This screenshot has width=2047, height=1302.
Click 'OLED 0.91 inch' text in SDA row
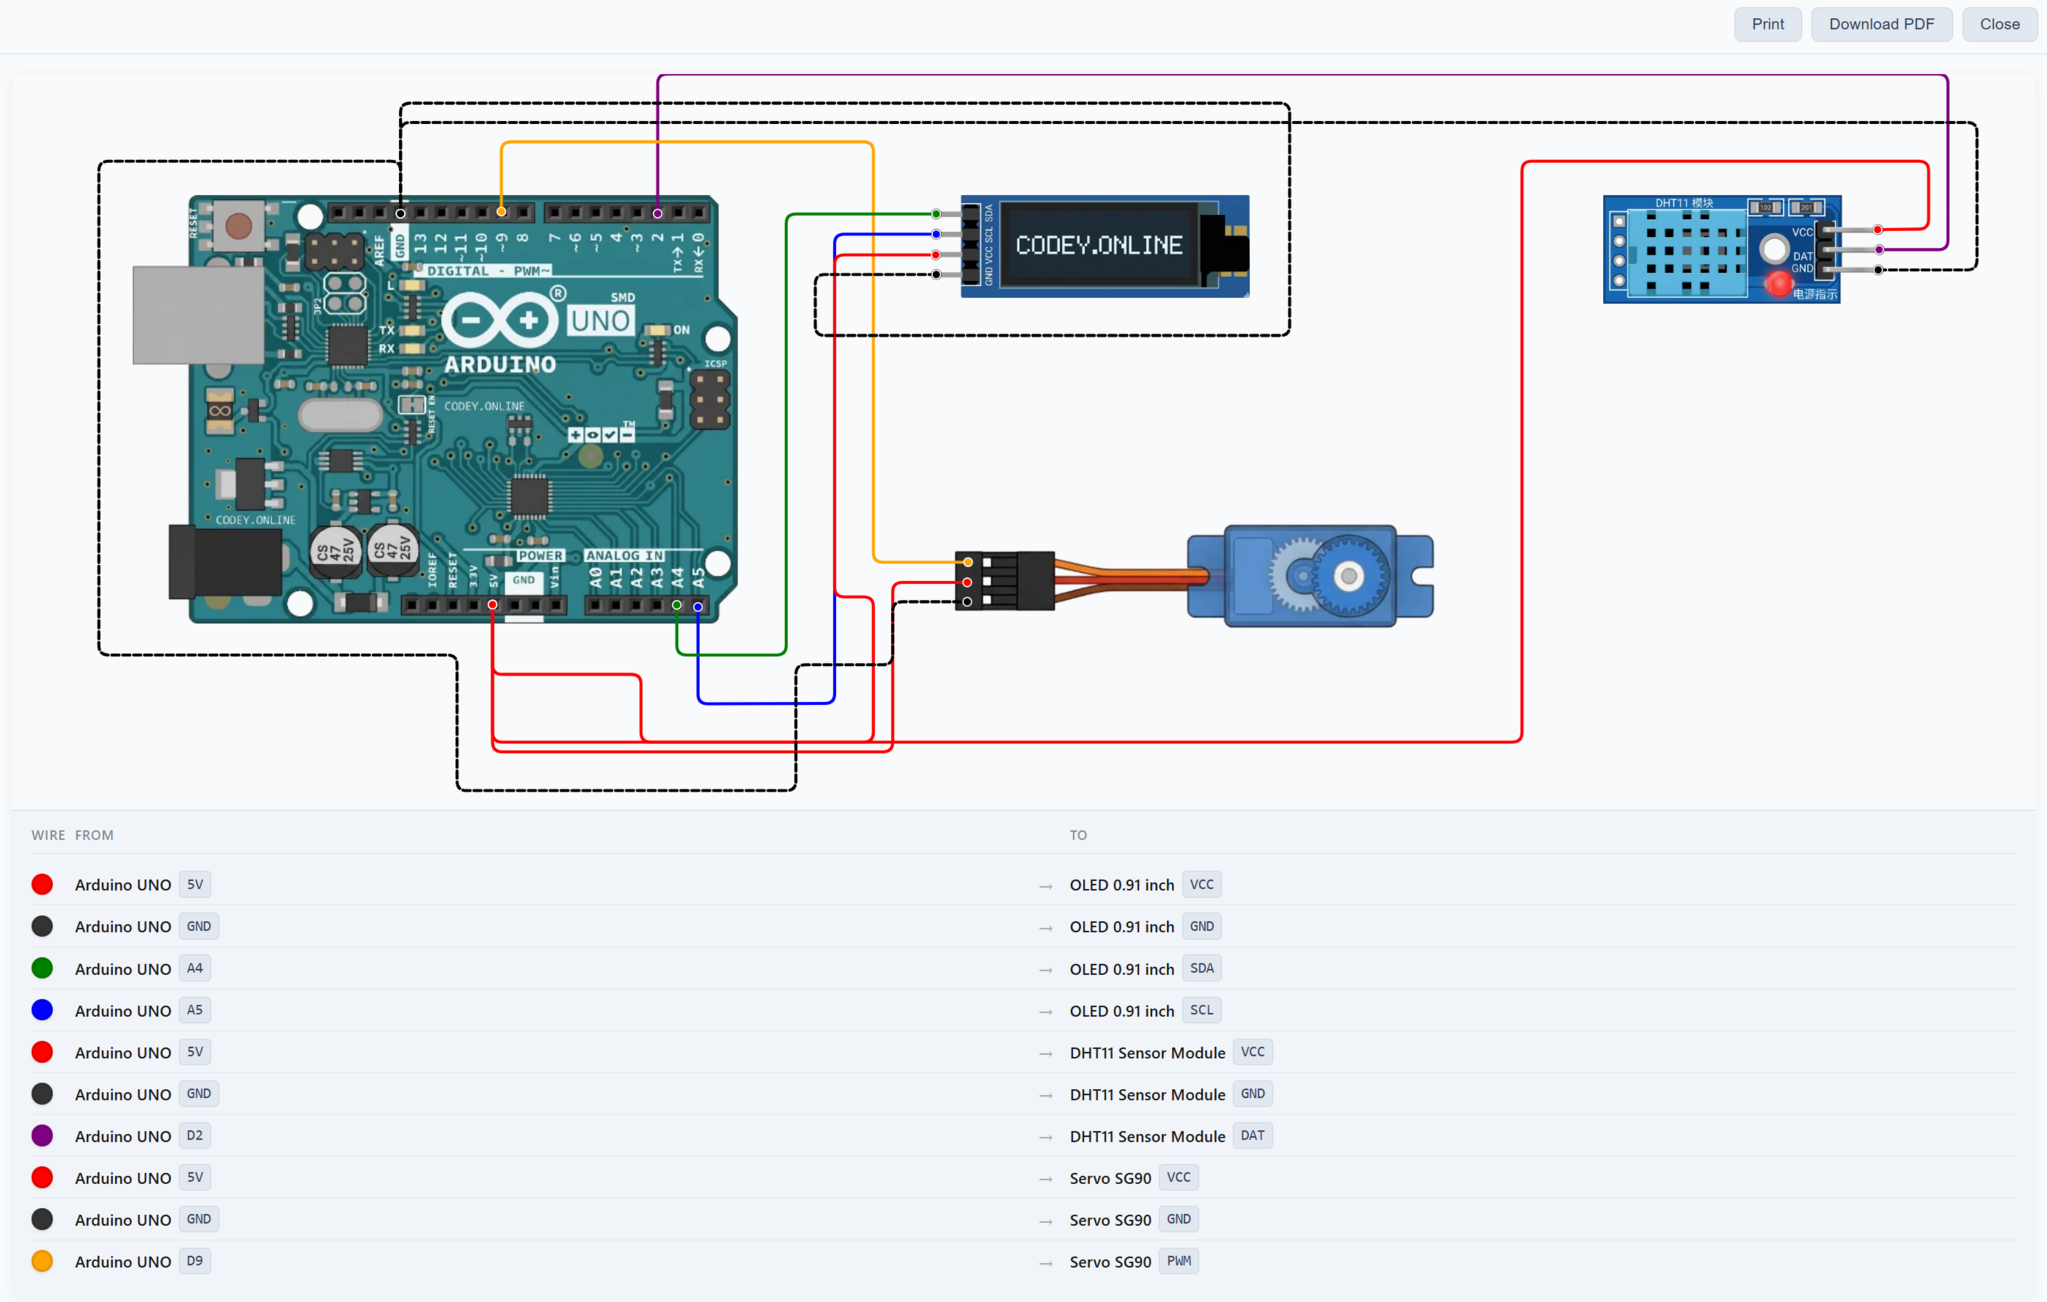1122,969
